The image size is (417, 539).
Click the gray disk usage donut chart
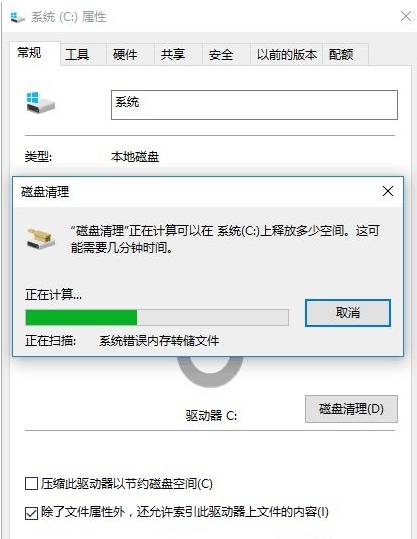pyautogui.click(x=210, y=371)
